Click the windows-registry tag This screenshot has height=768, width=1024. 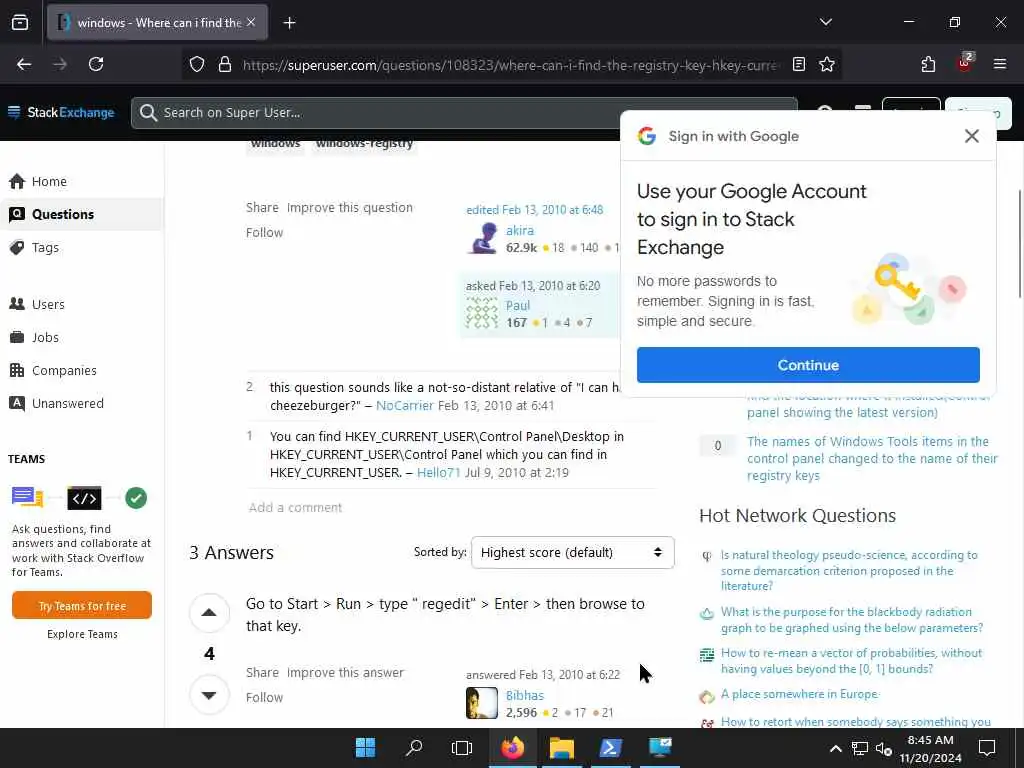(x=364, y=146)
